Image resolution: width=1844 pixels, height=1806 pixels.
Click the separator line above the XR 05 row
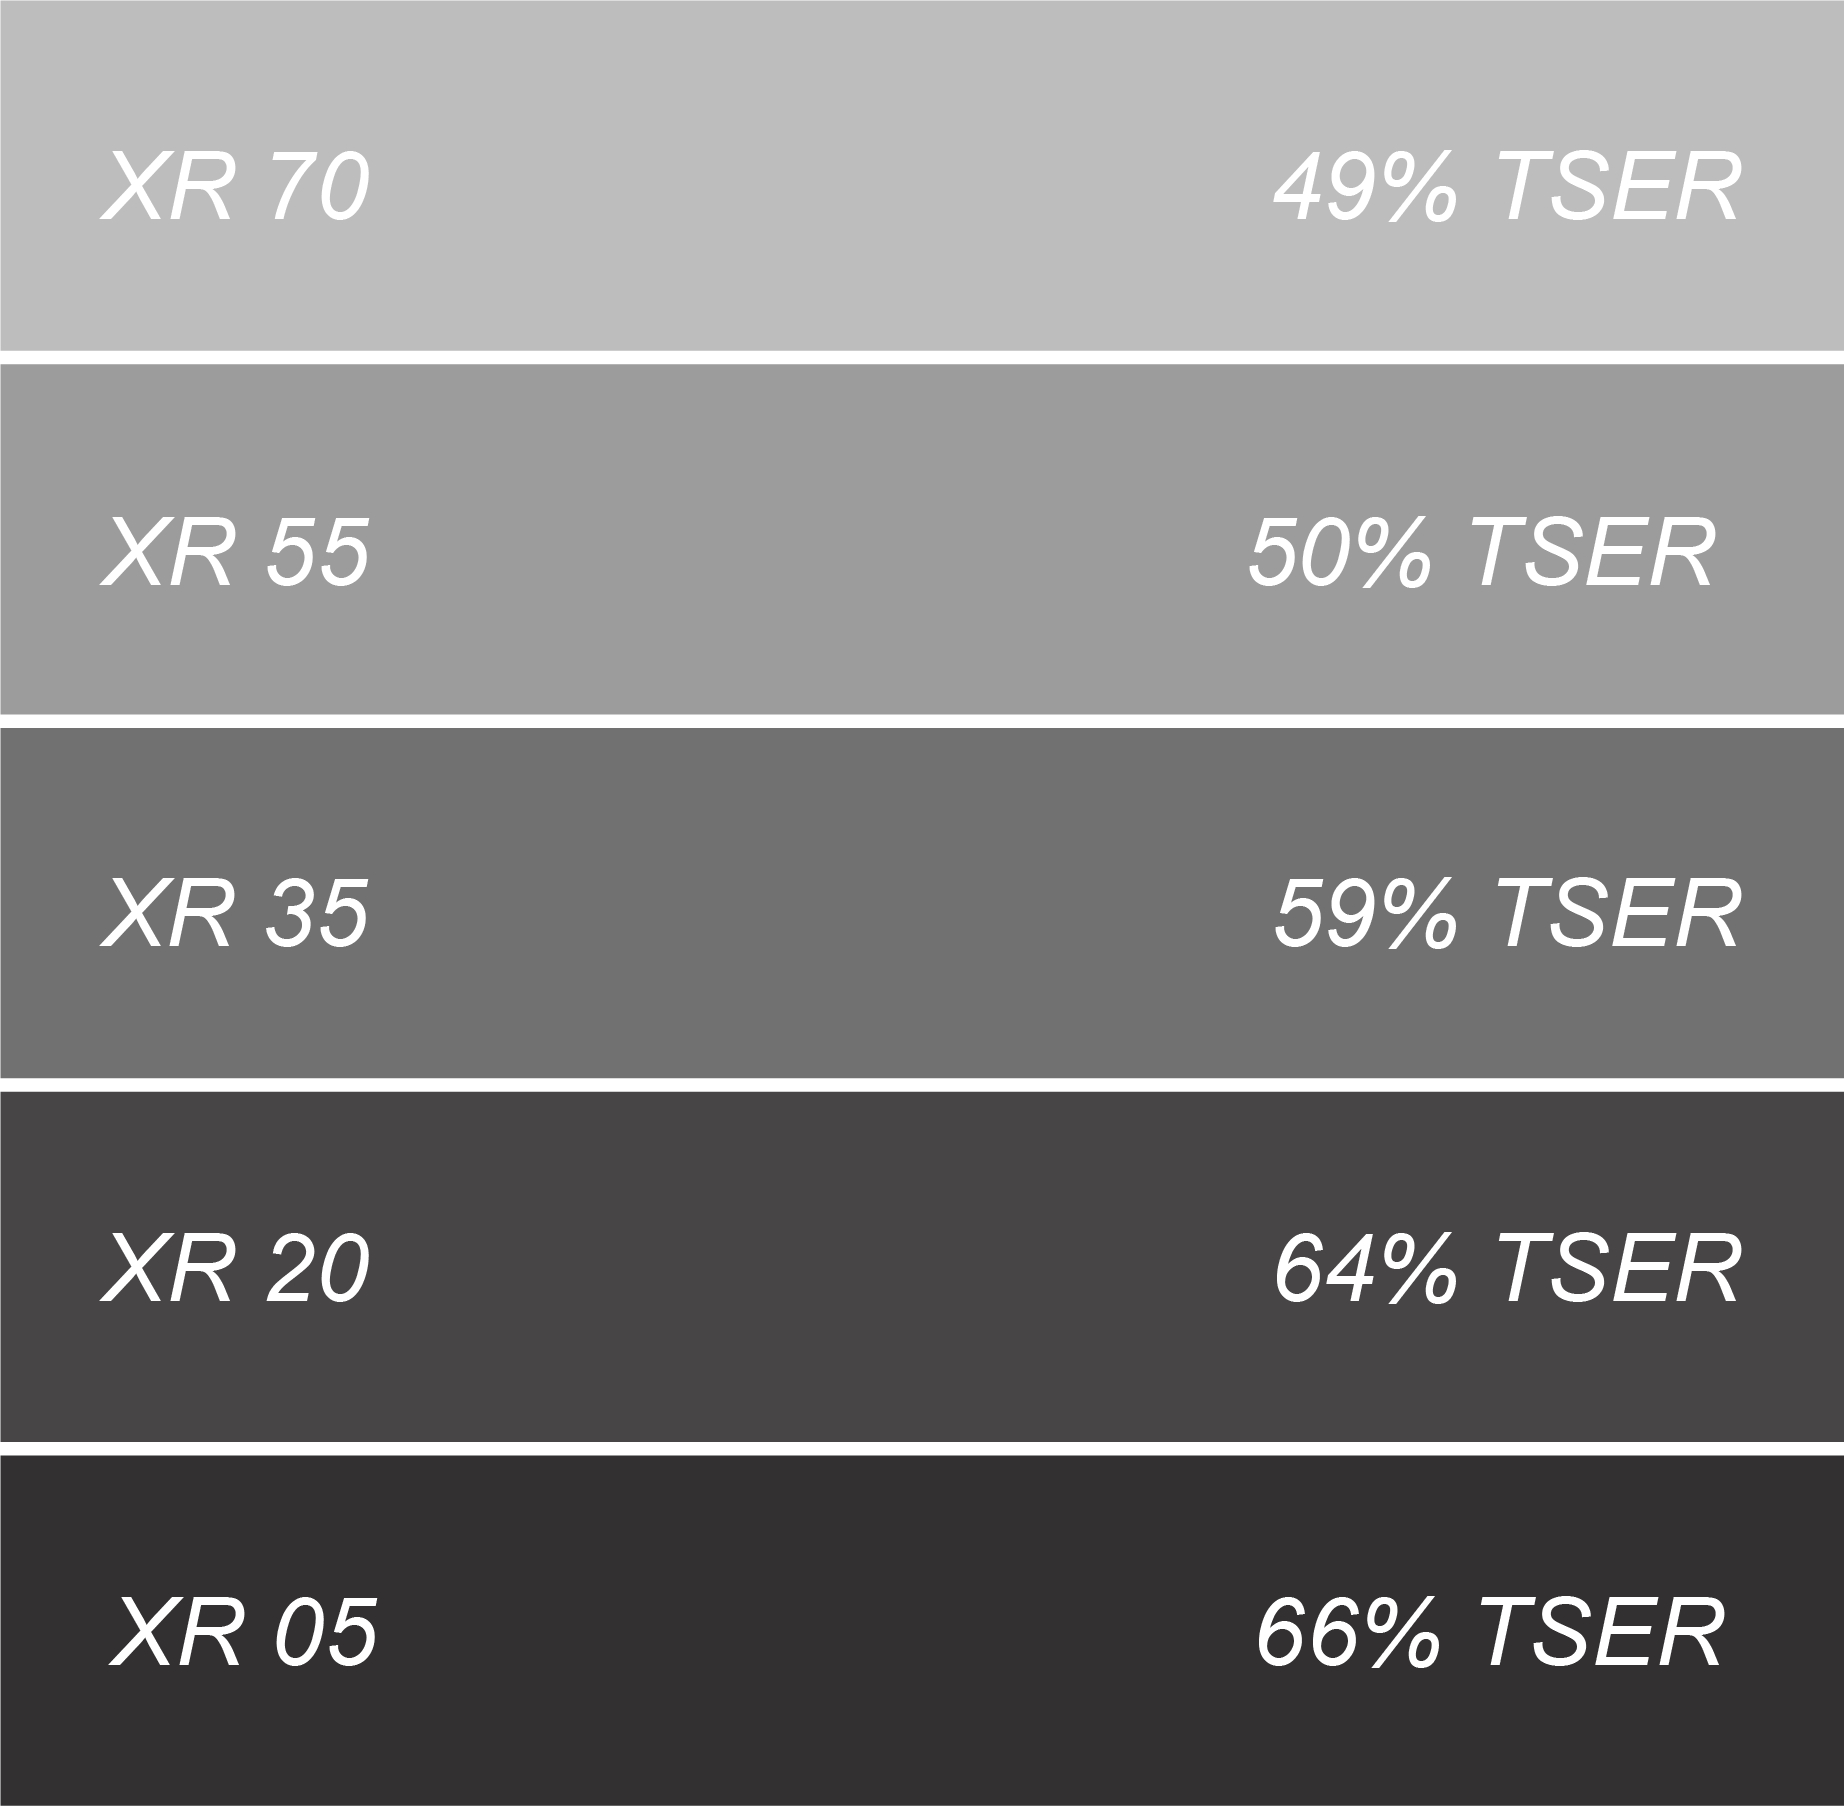(x=922, y=1448)
